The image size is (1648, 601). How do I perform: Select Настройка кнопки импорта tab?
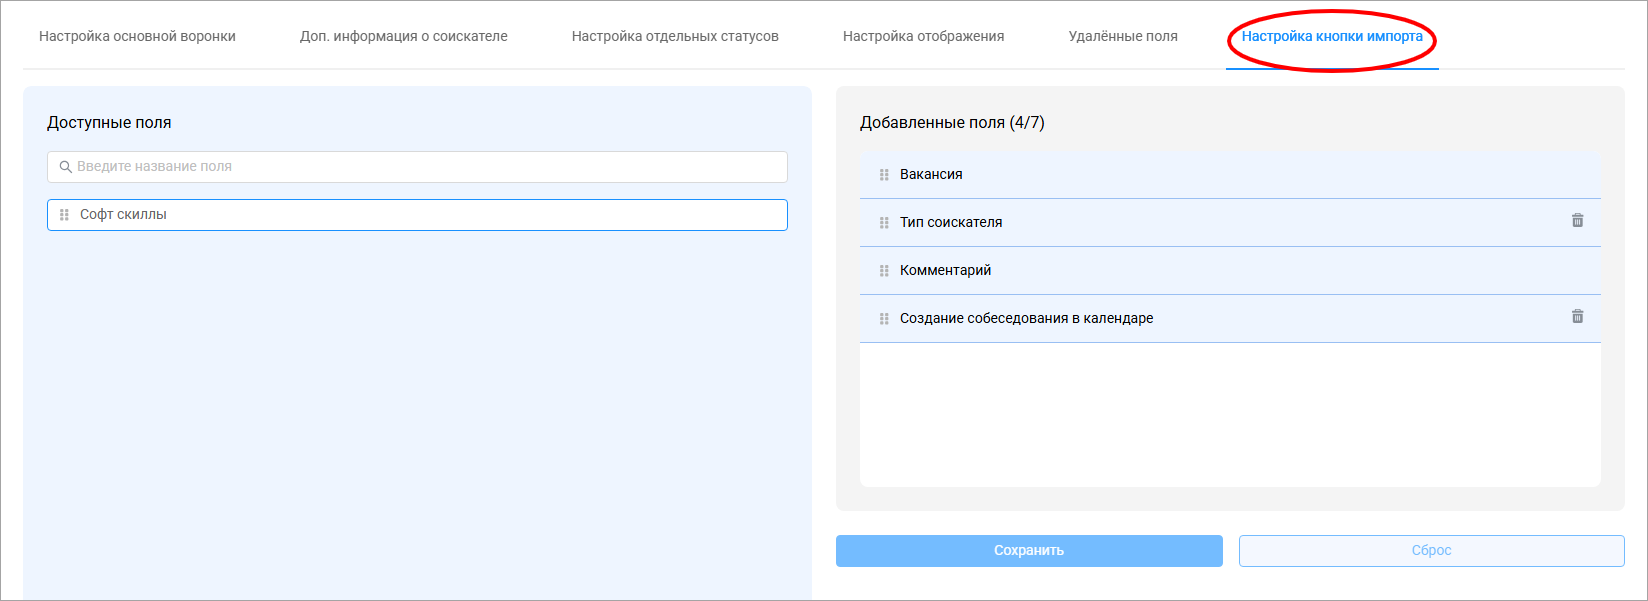pyautogui.click(x=1332, y=36)
